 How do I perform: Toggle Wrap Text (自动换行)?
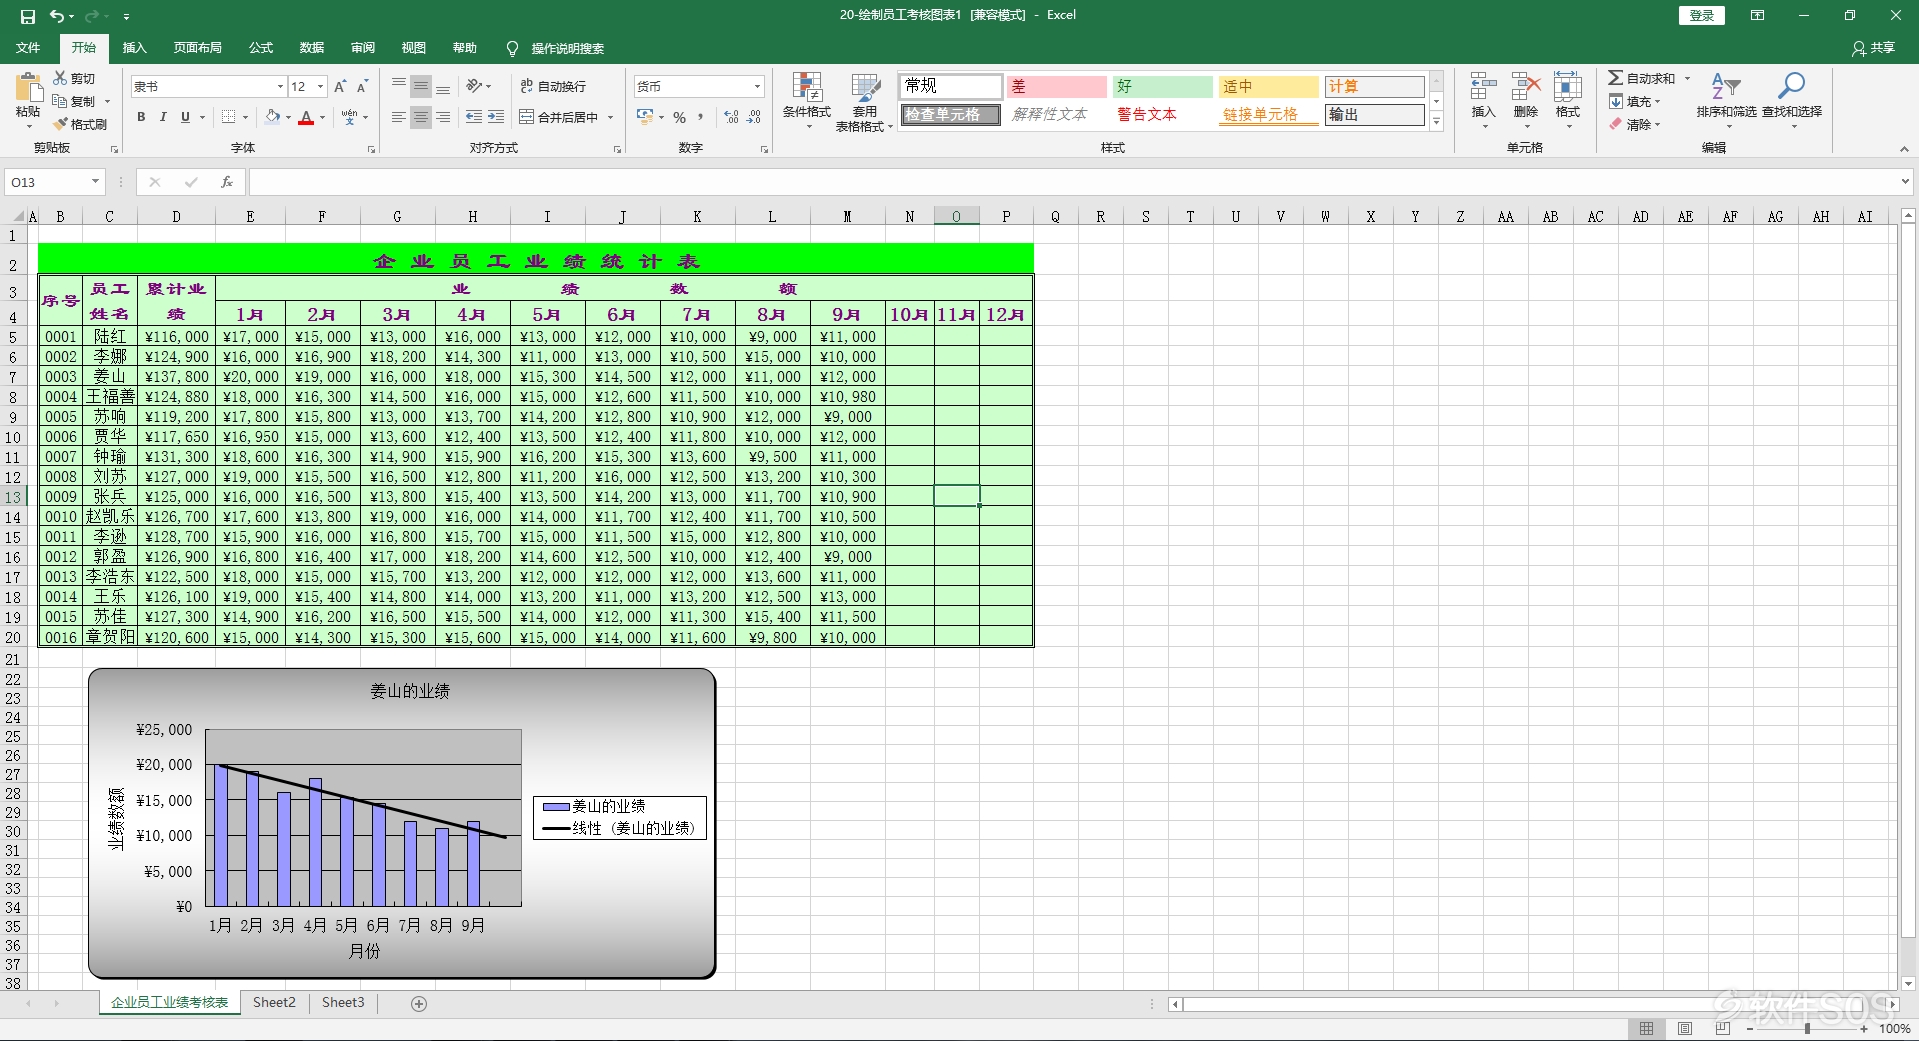pos(553,87)
